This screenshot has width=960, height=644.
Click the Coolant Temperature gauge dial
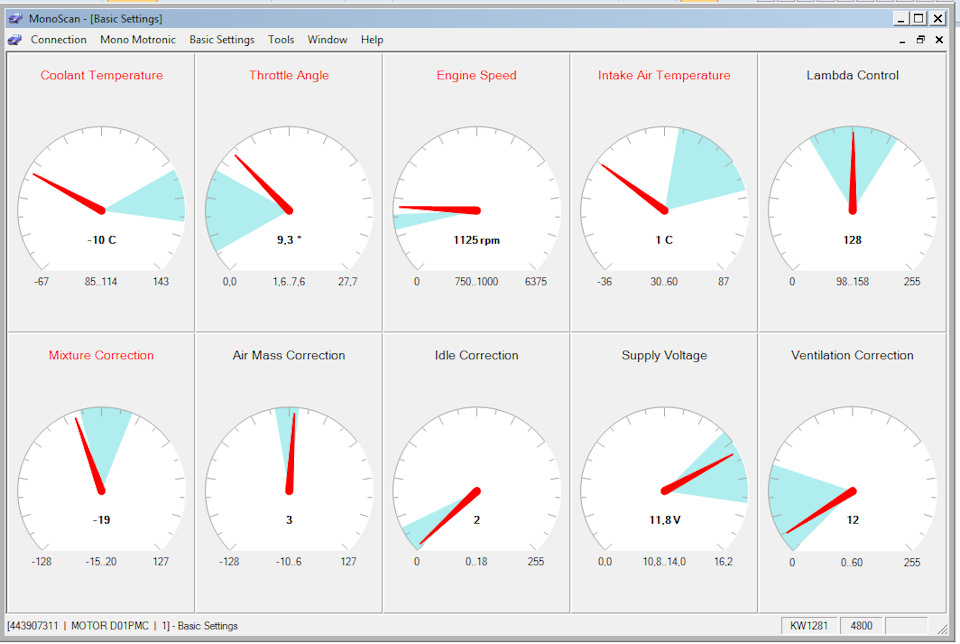click(102, 198)
